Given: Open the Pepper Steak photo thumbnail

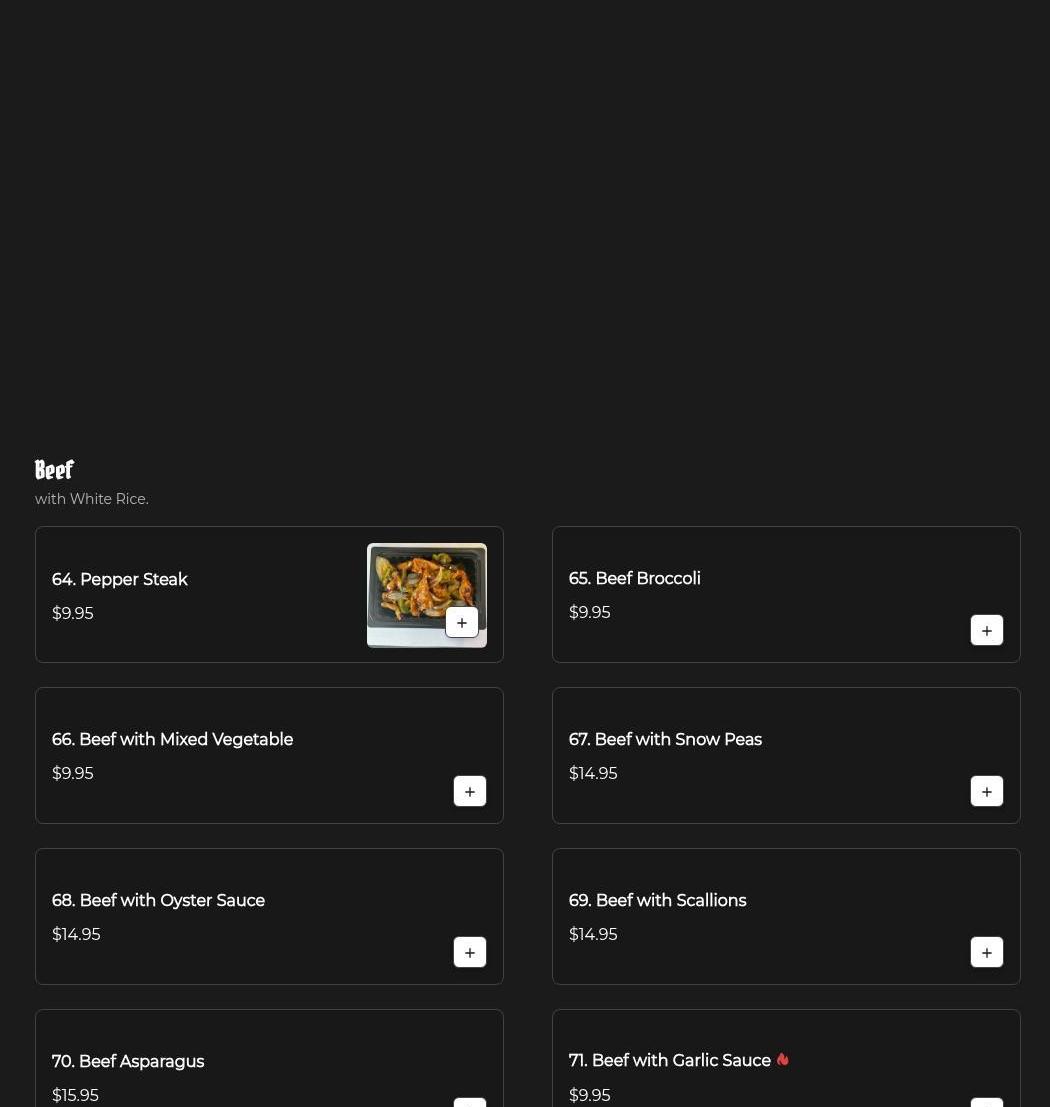Looking at the screenshot, I should pos(426,594).
